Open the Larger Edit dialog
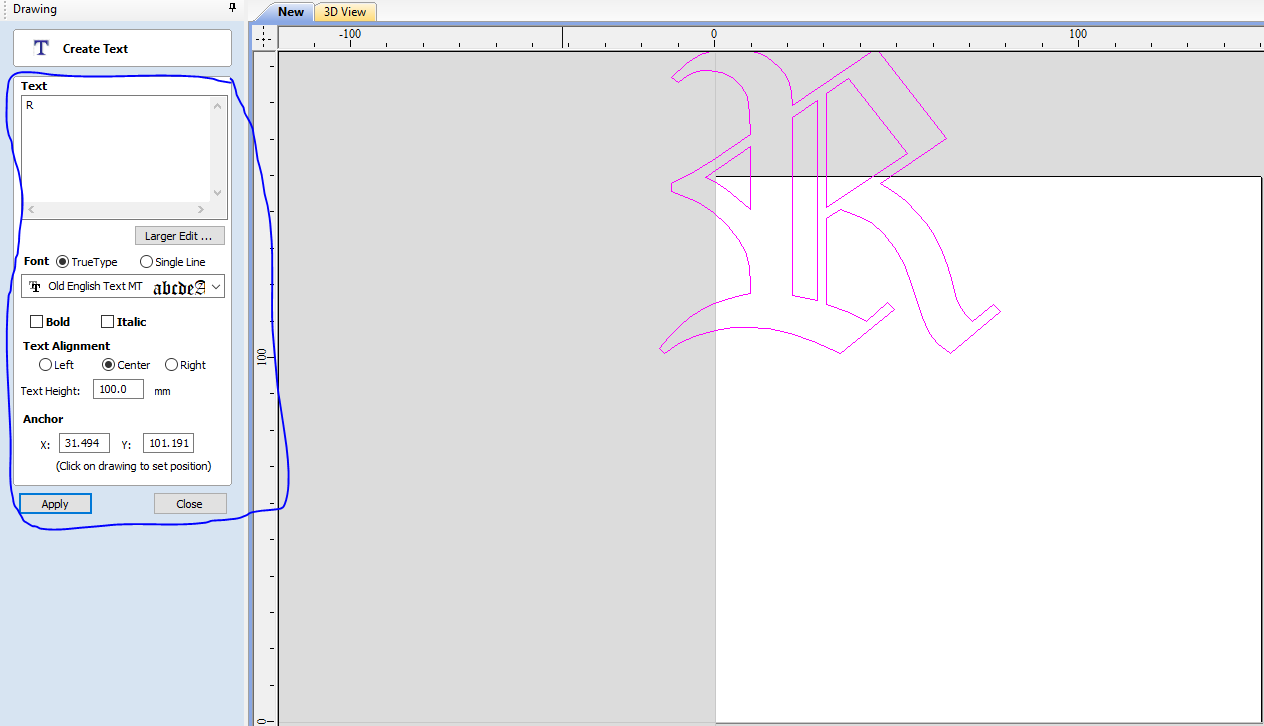This screenshot has width=1264, height=726. tap(179, 235)
